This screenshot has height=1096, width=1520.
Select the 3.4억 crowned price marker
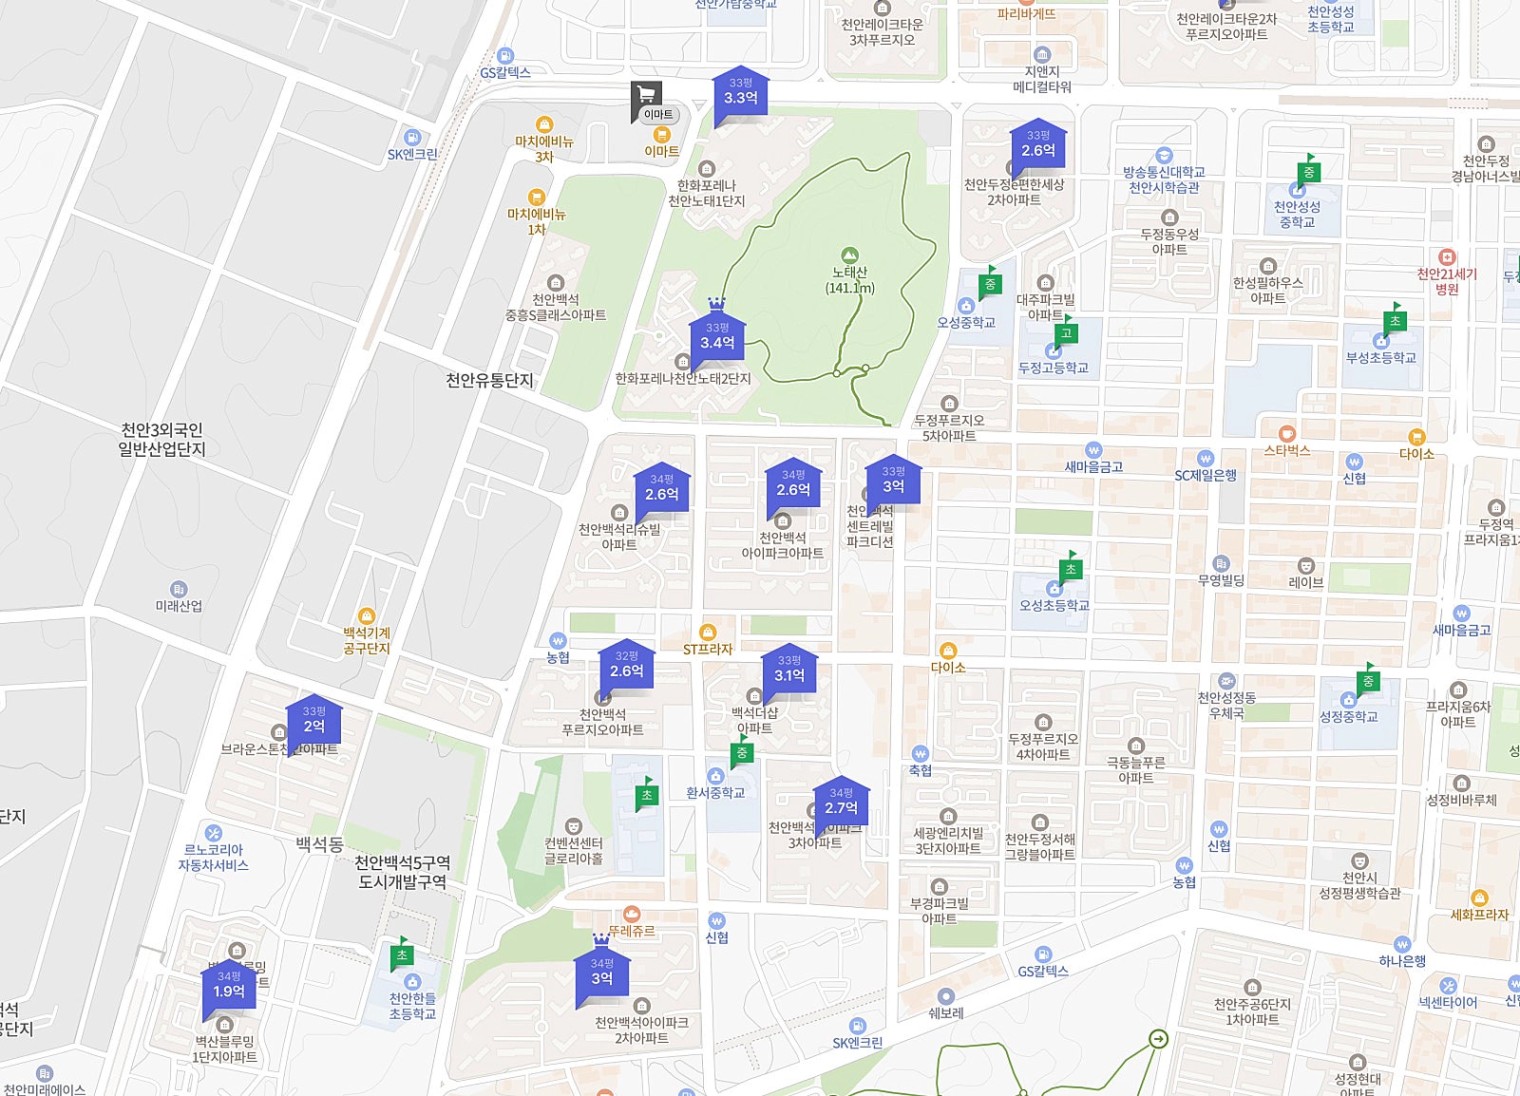[717, 337]
